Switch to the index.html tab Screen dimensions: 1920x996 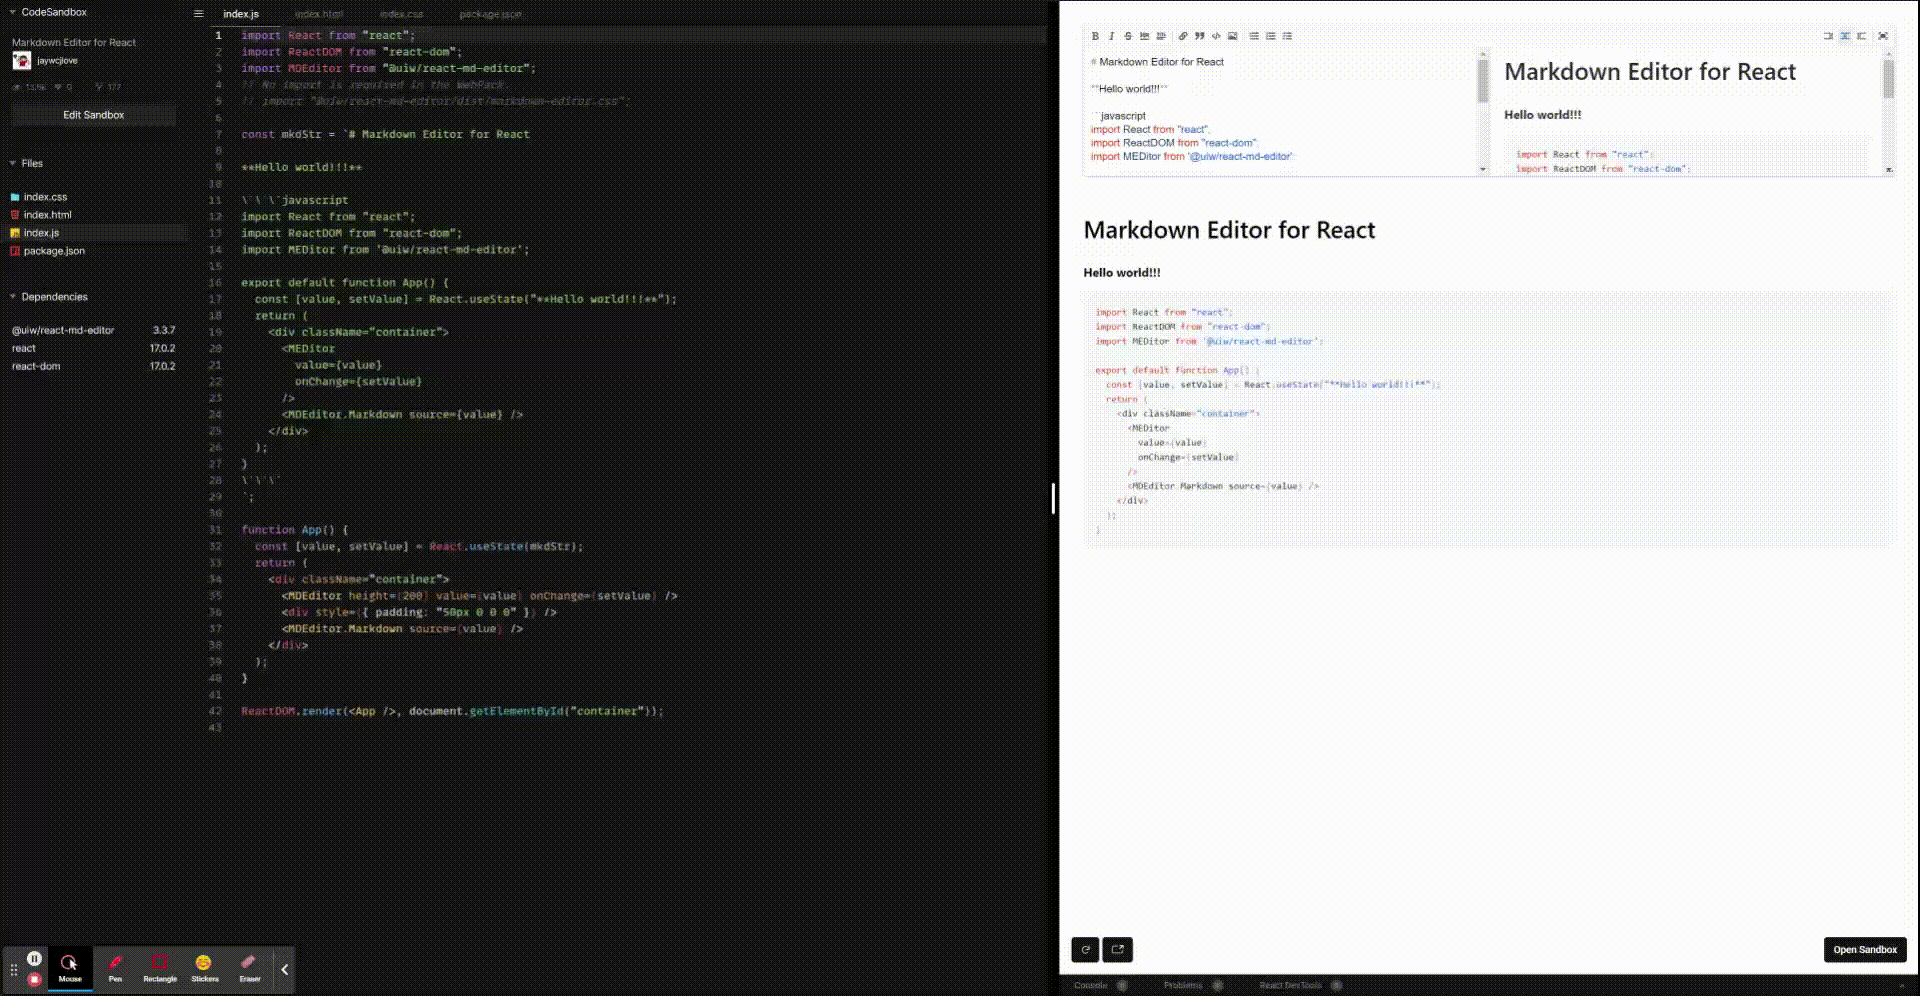[319, 14]
